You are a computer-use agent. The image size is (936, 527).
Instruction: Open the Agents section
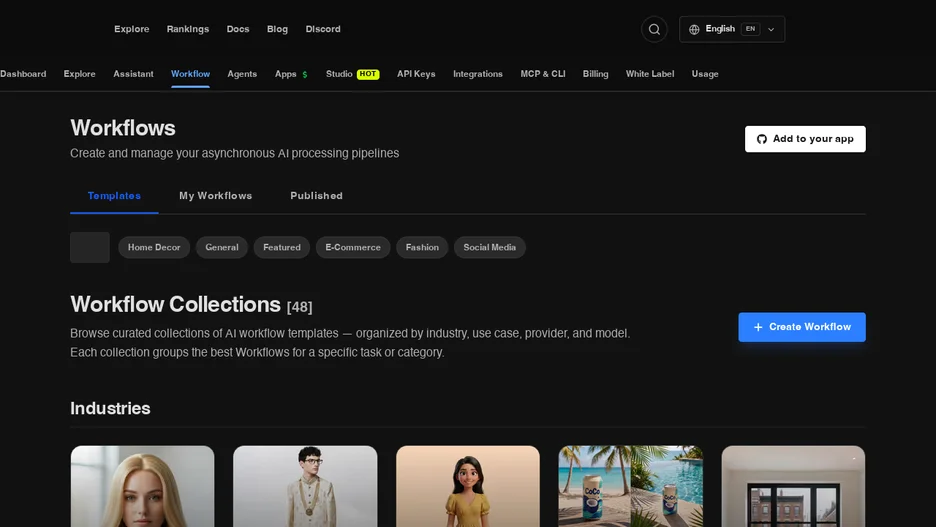(x=242, y=74)
